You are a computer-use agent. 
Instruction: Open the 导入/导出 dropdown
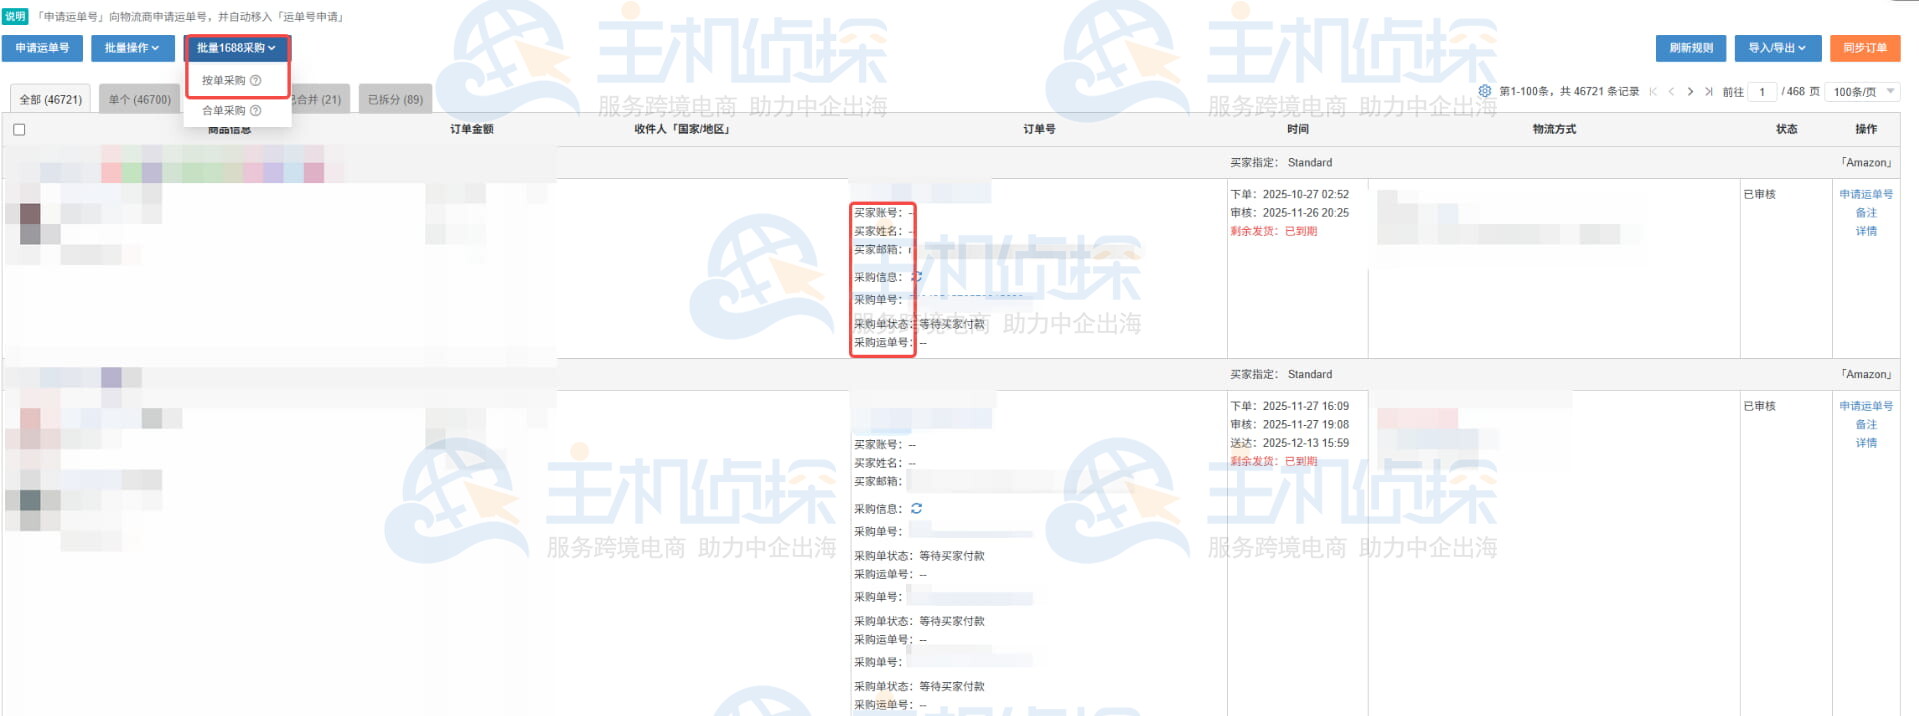1777,48
